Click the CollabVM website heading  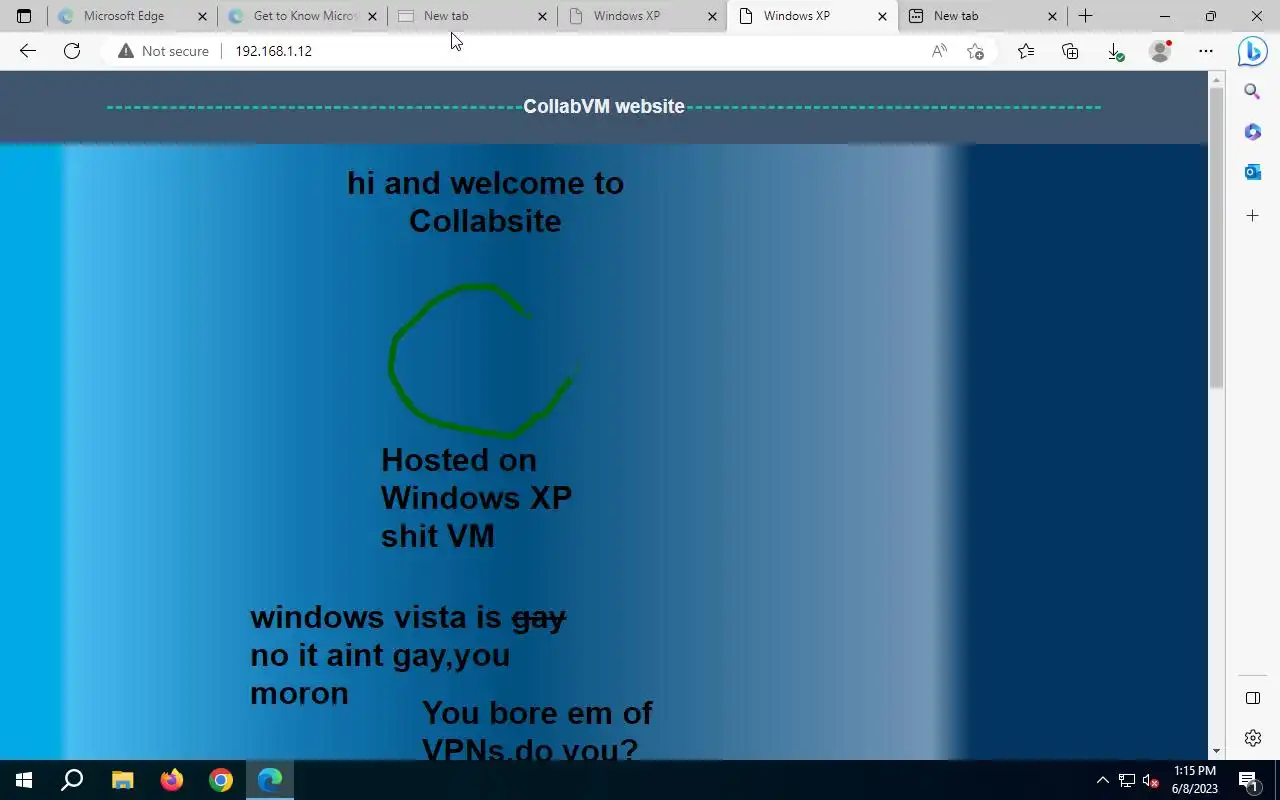click(x=604, y=106)
